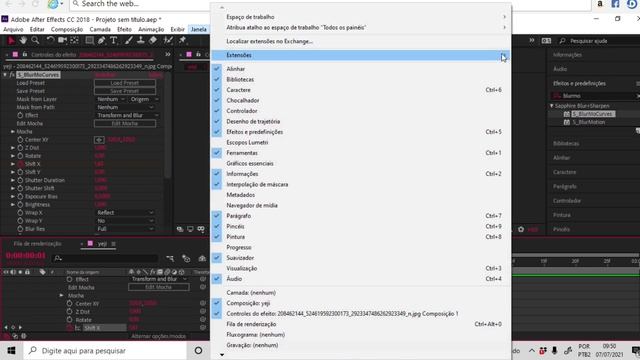Select the Clone Stamp tool

coord(140,40)
